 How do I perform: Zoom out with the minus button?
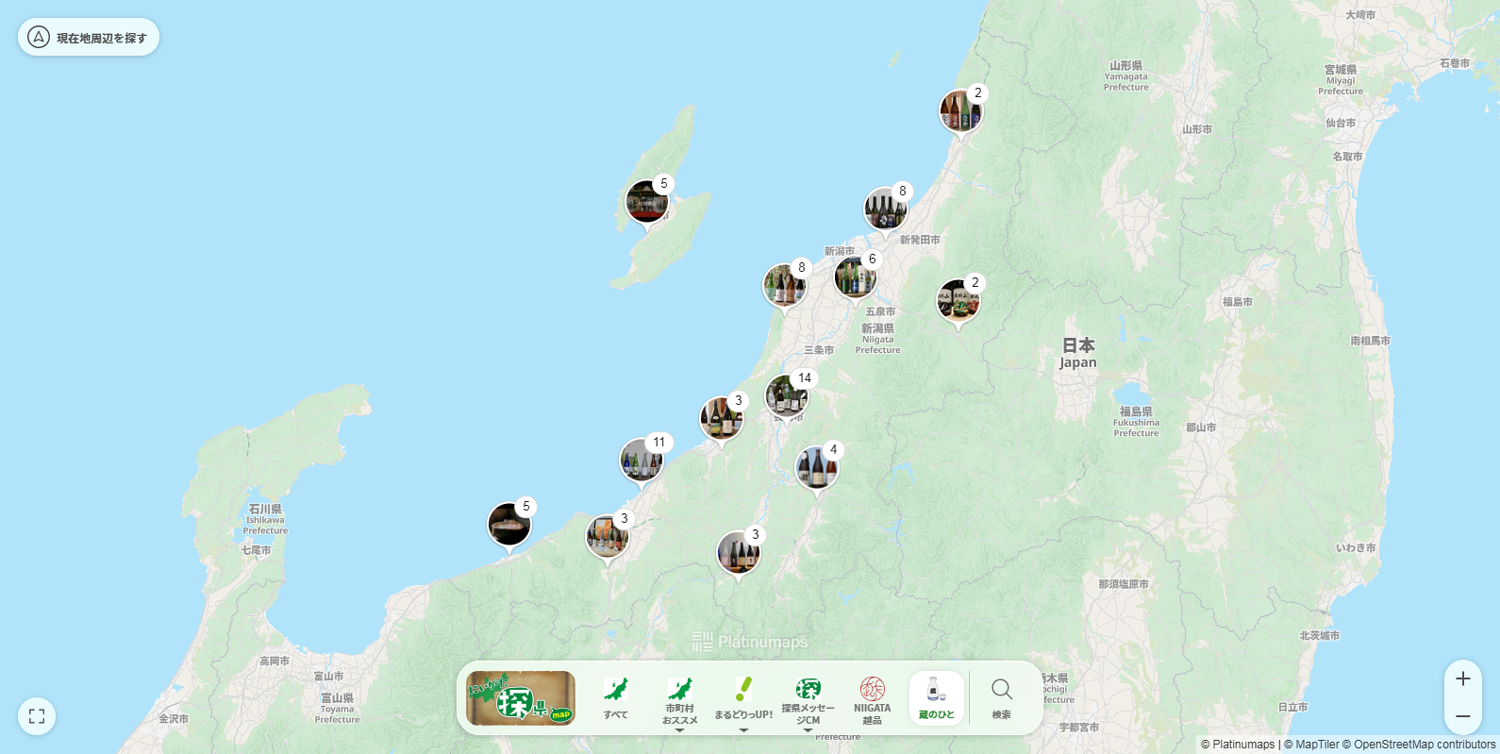1462,716
